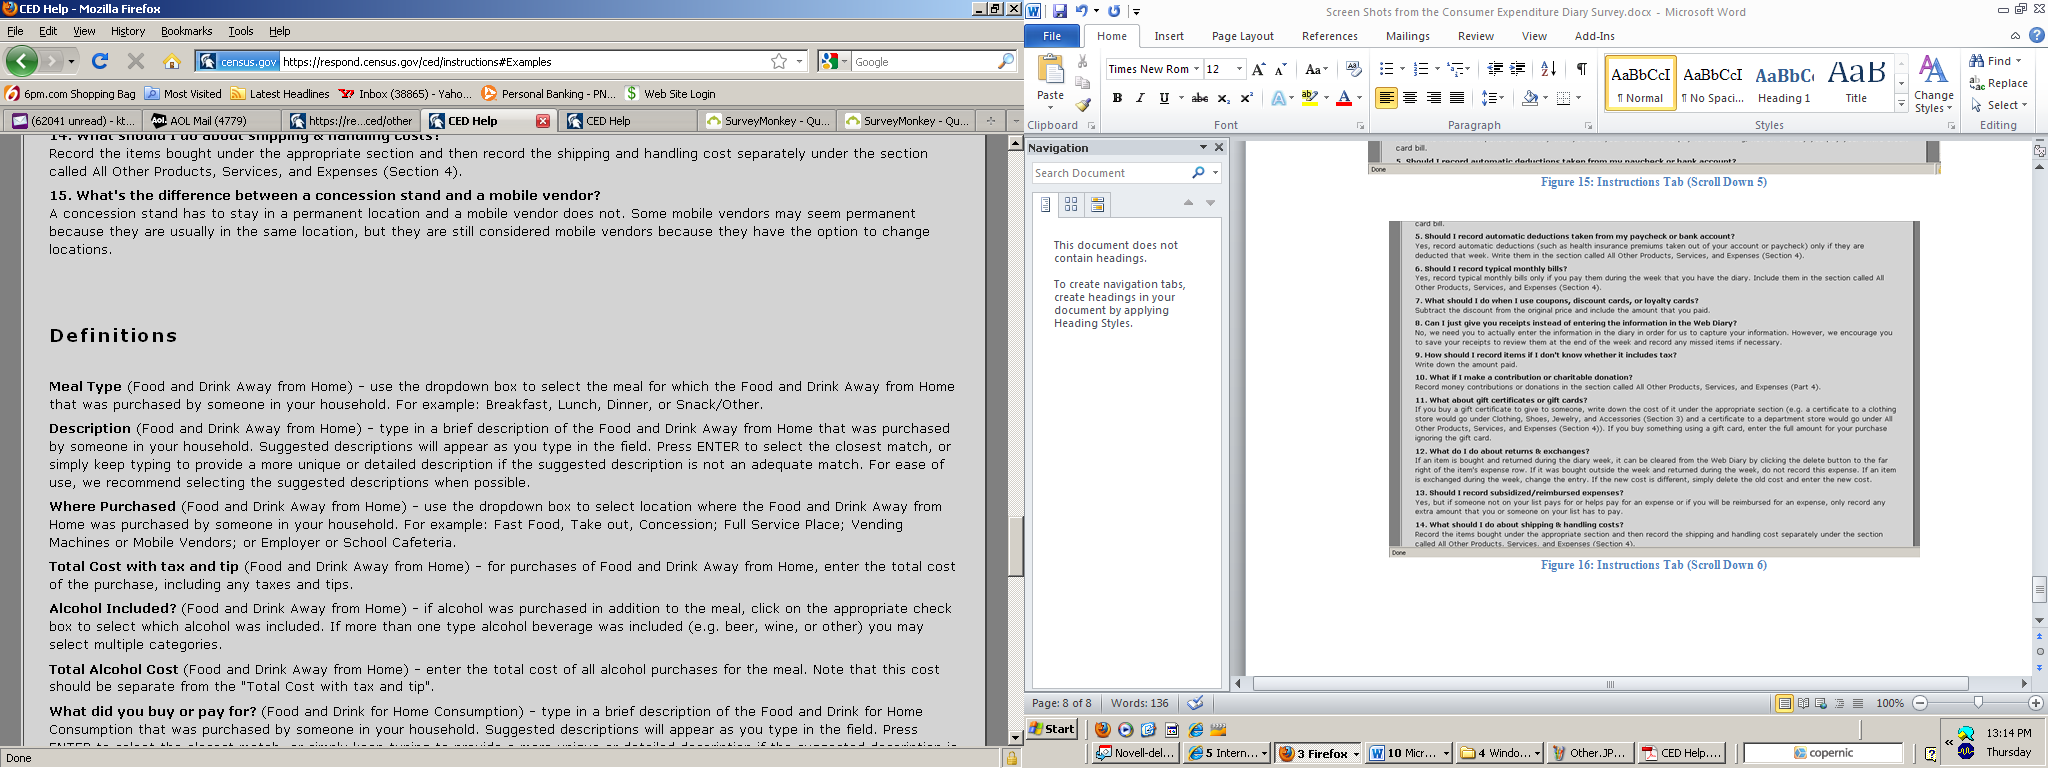Viewport: 2048px width, 768px height.
Task: Apply subscript formatting in Word
Action: pyautogui.click(x=1224, y=98)
